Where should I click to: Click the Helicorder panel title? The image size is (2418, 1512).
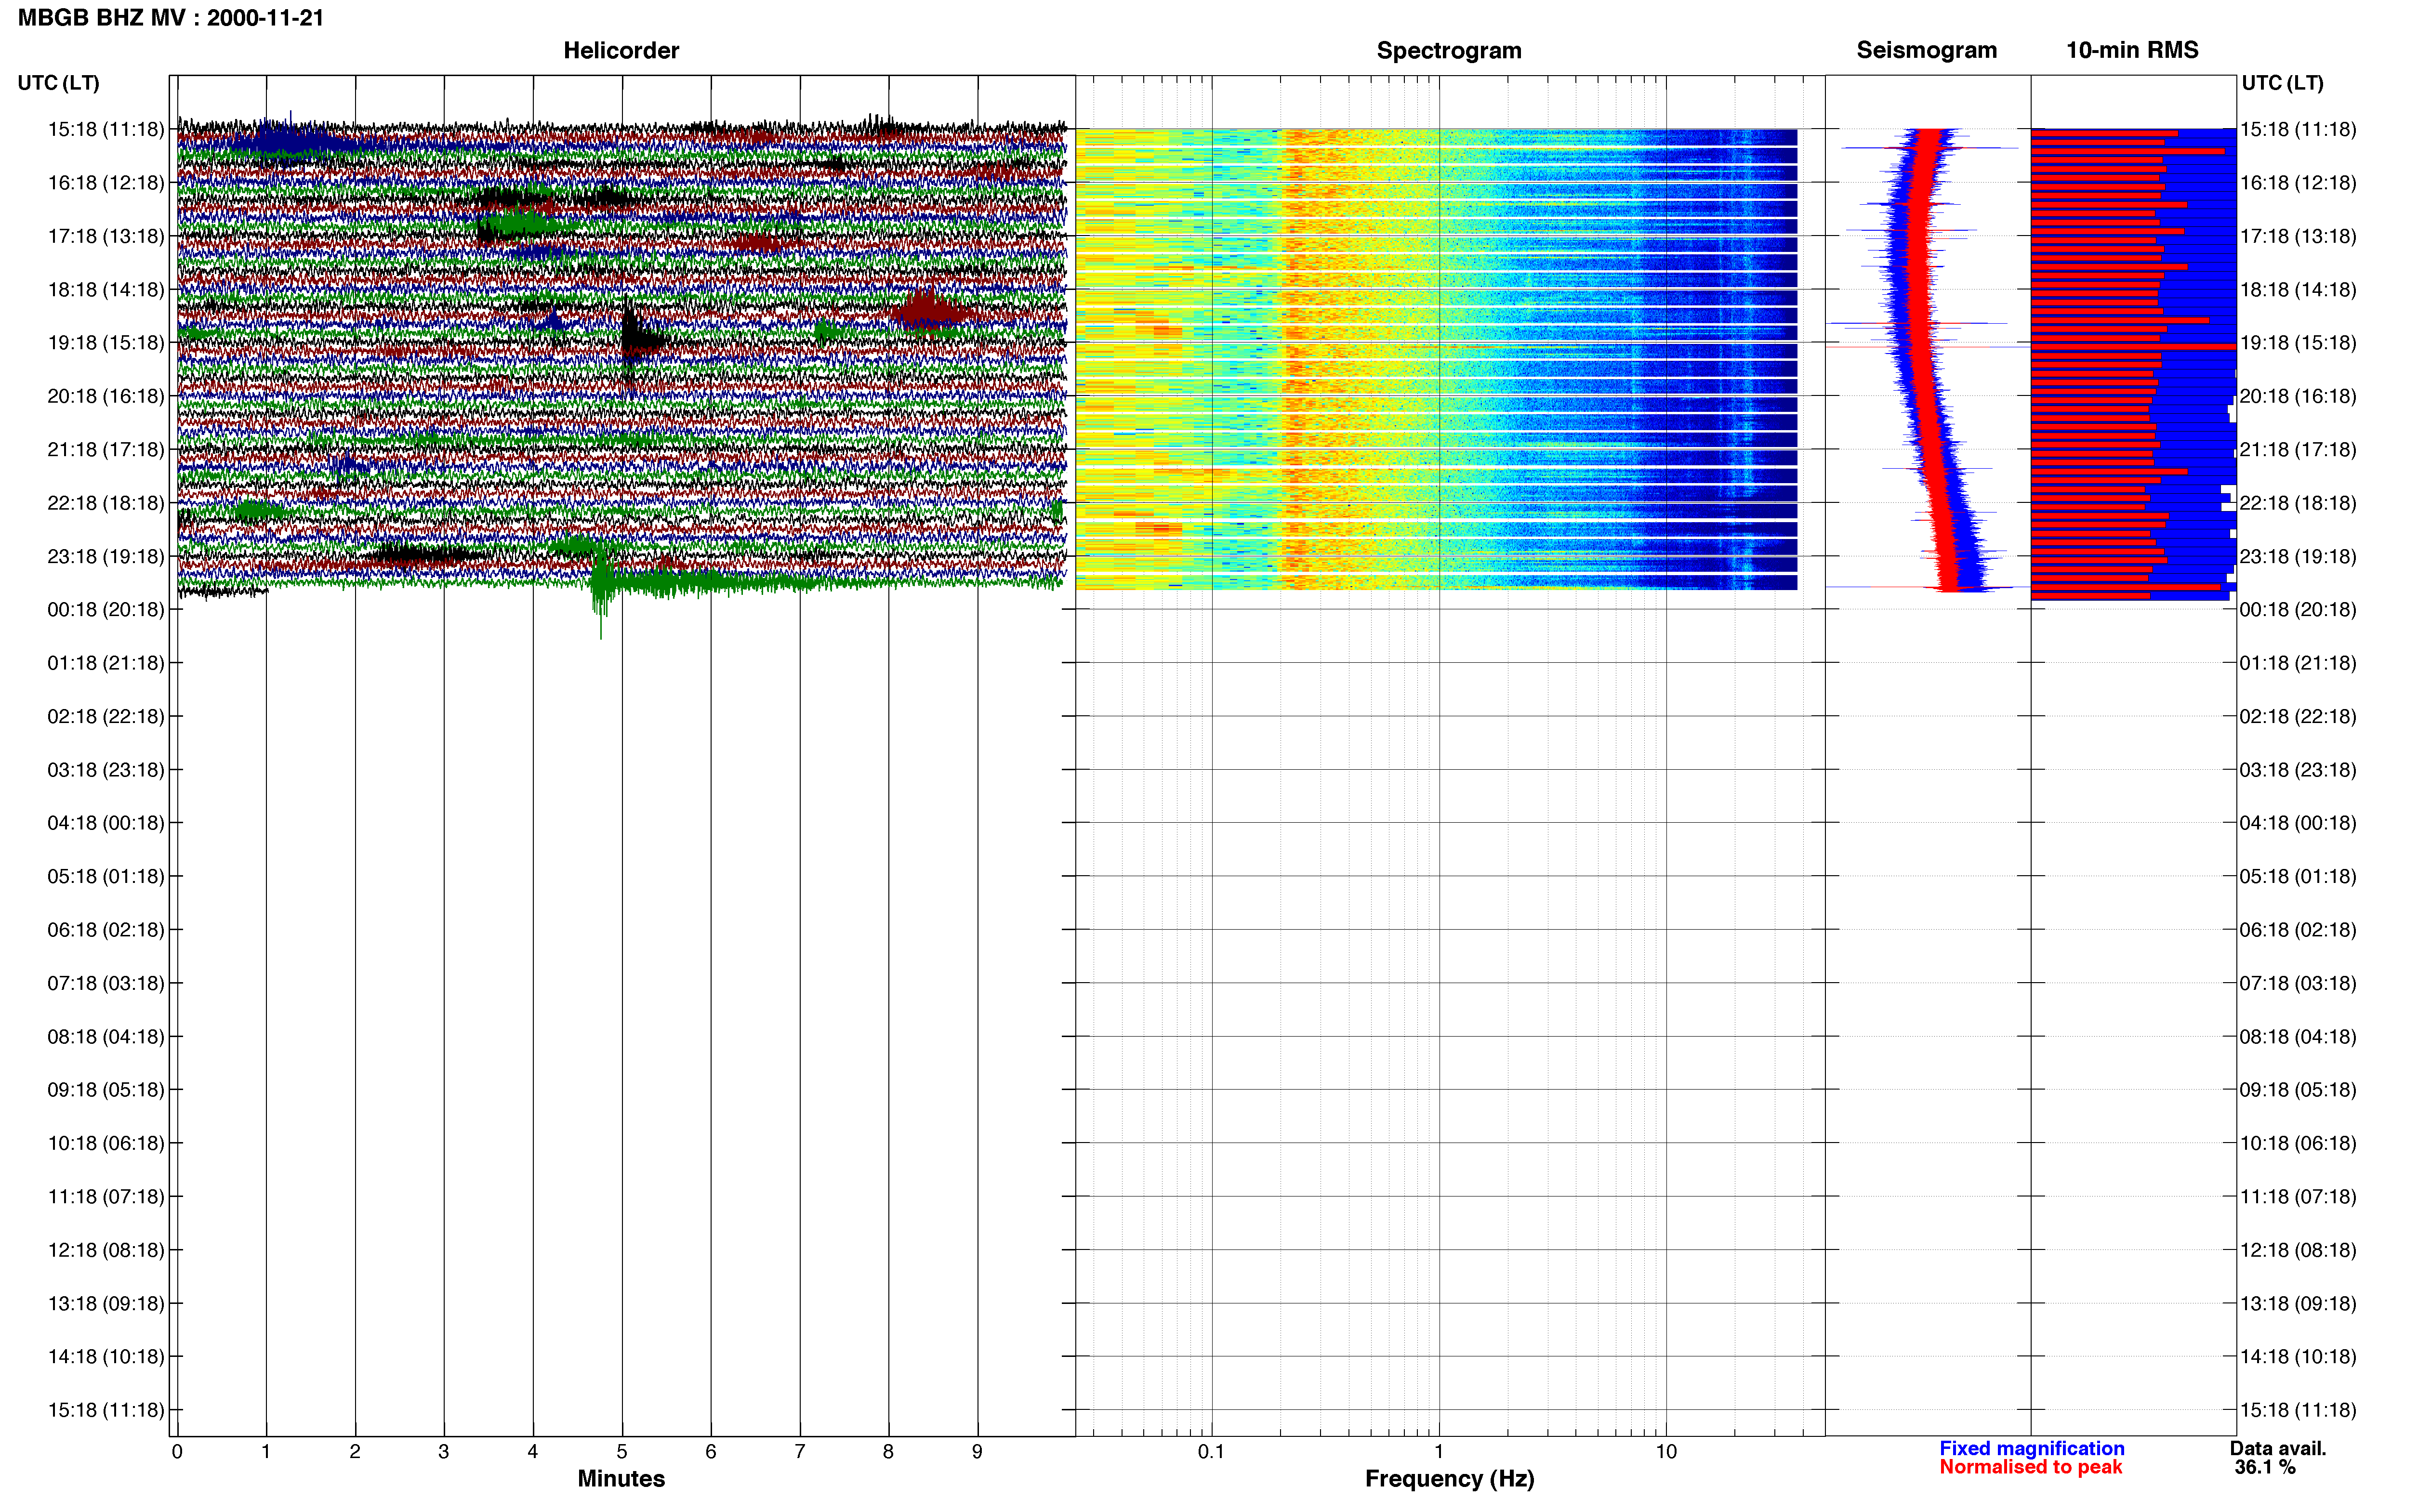tap(621, 50)
